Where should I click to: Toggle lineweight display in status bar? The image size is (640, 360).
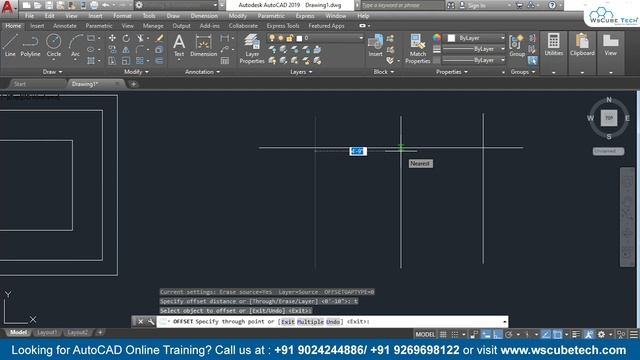pos(576,335)
